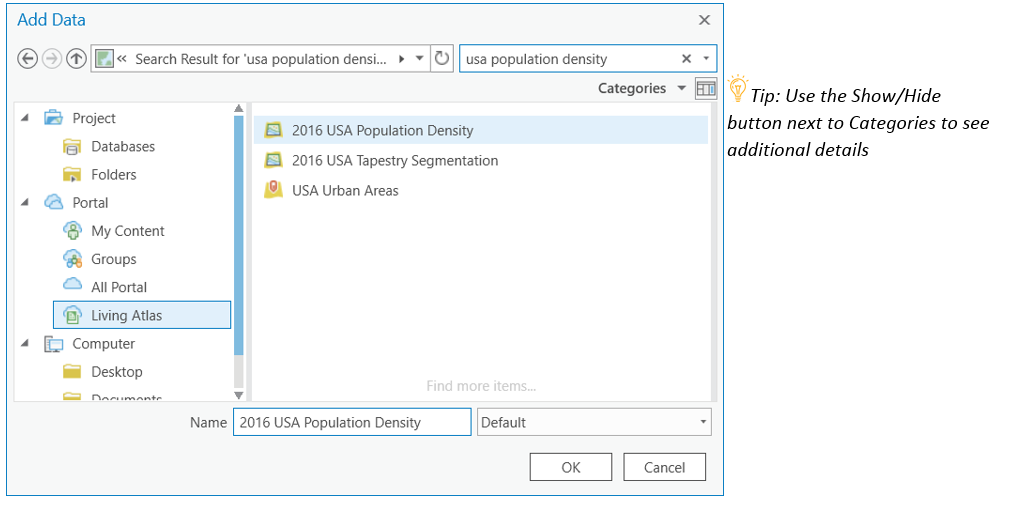Clear the search box with the X

(686, 59)
